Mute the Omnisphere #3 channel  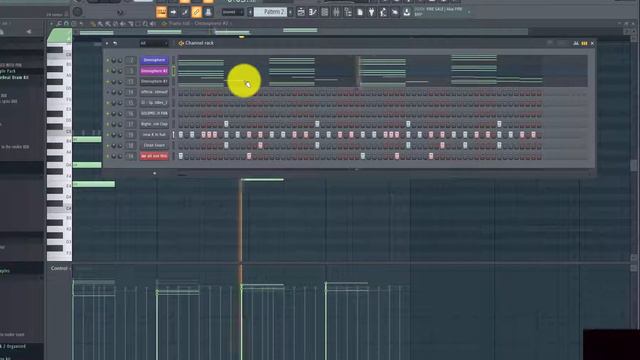tap(108, 82)
